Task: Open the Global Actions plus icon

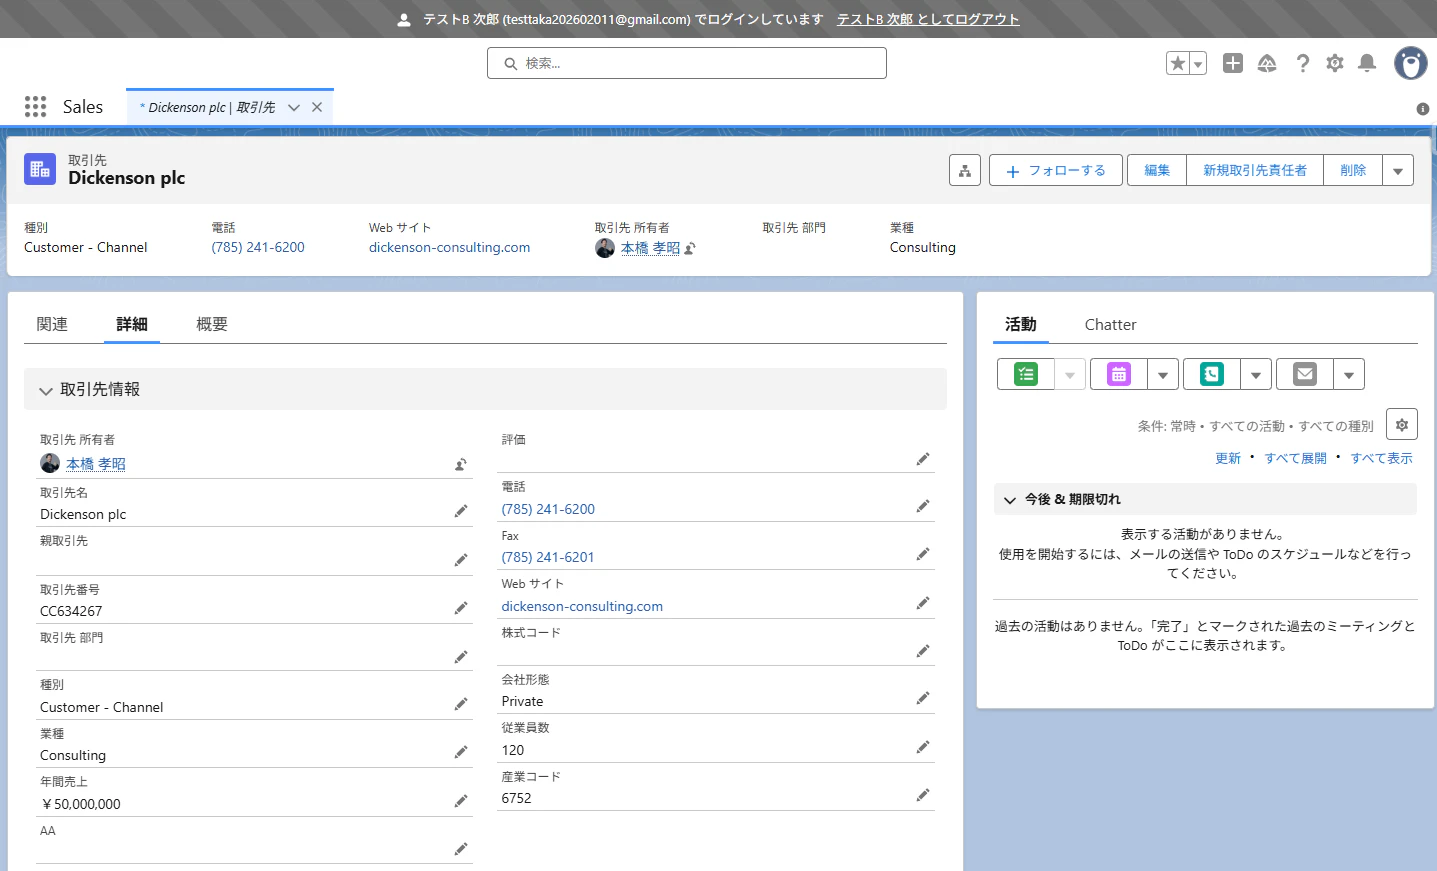Action: click(1233, 63)
